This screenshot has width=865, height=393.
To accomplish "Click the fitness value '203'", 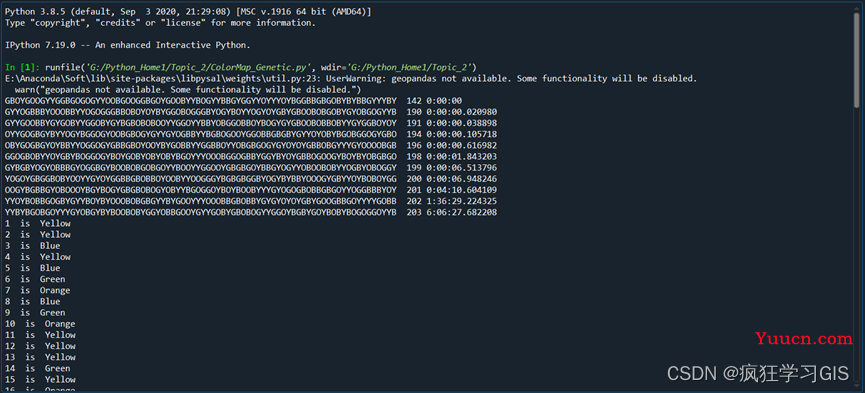I will tap(414, 212).
